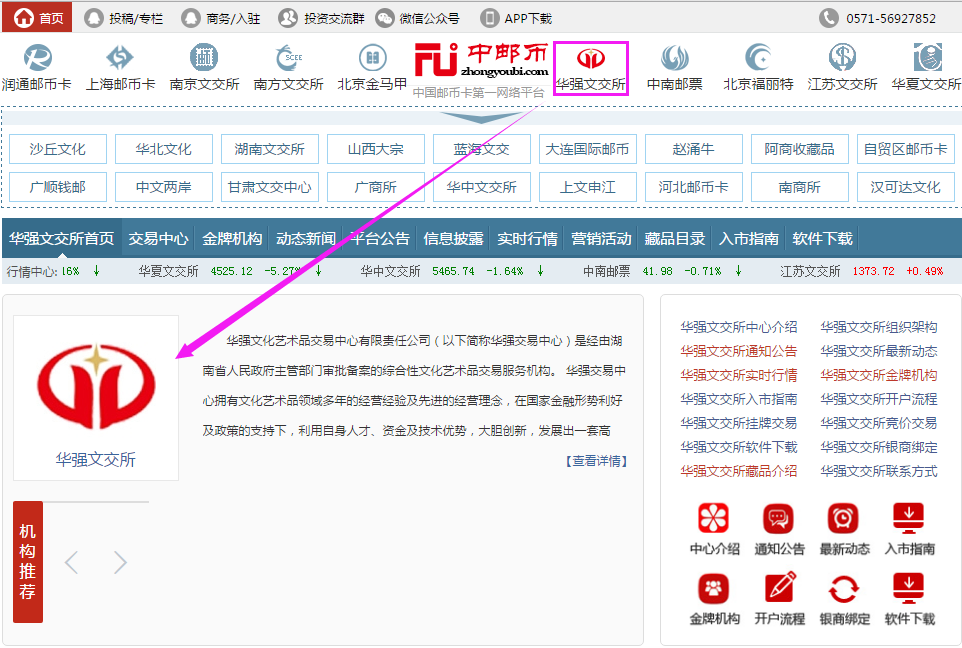Image resolution: width=962 pixels, height=648 pixels.
Task: Click the 广顺钱邮 exchange button
Action: pos(58,187)
